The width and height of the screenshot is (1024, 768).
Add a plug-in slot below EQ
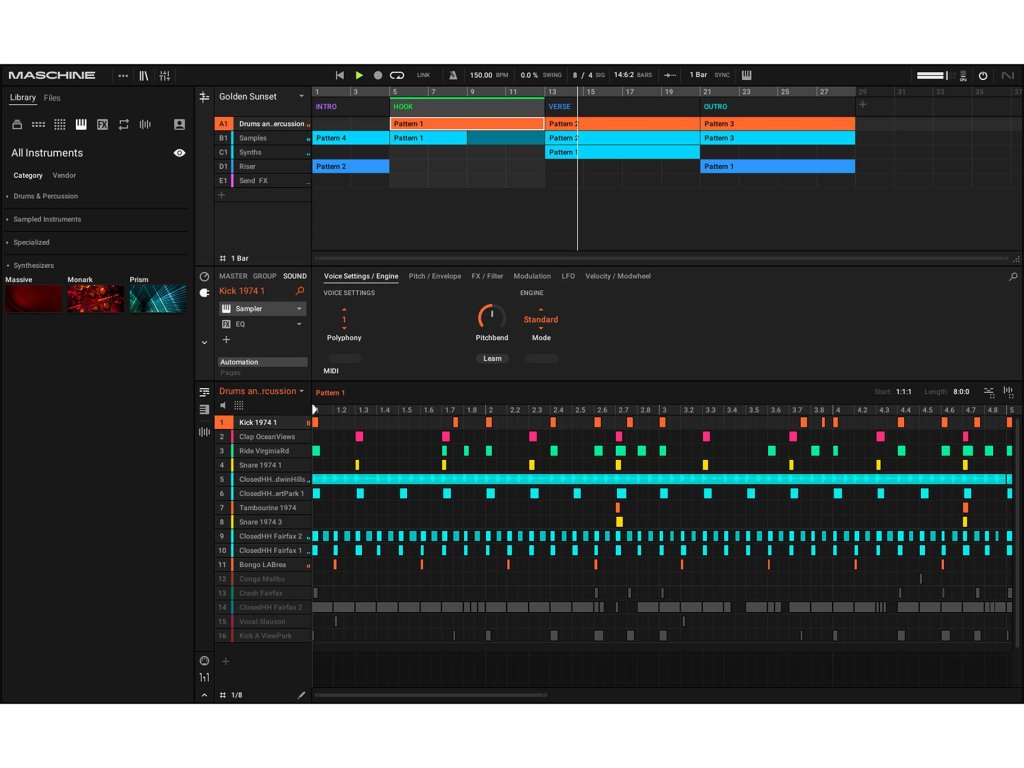click(x=226, y=340)
